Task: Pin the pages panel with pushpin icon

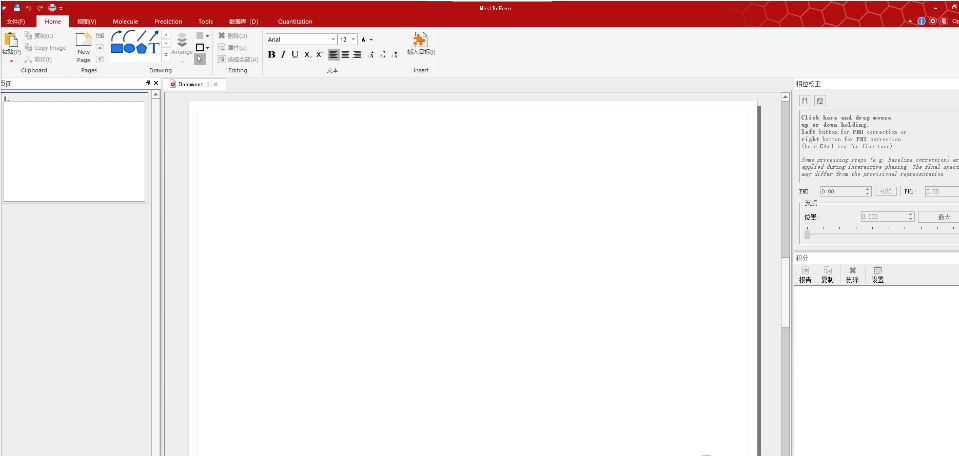Action: click(x=148, y=83)
